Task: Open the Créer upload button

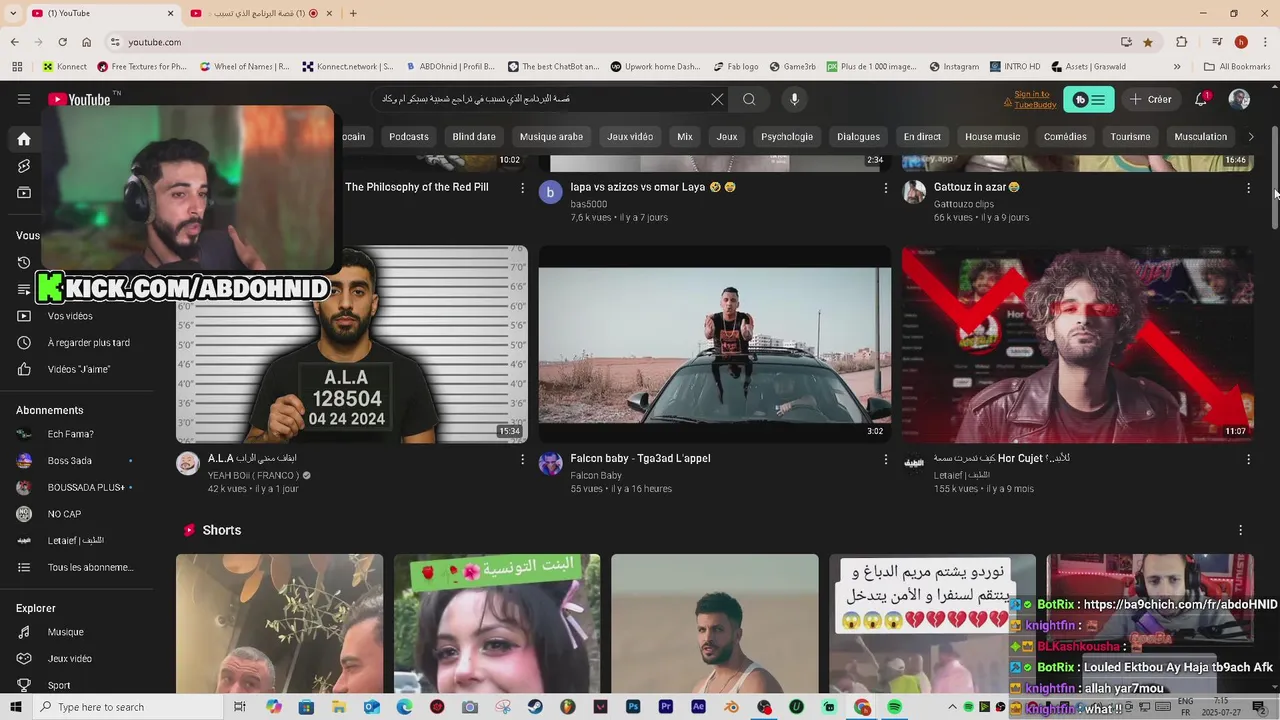Action: point(1150,99)
